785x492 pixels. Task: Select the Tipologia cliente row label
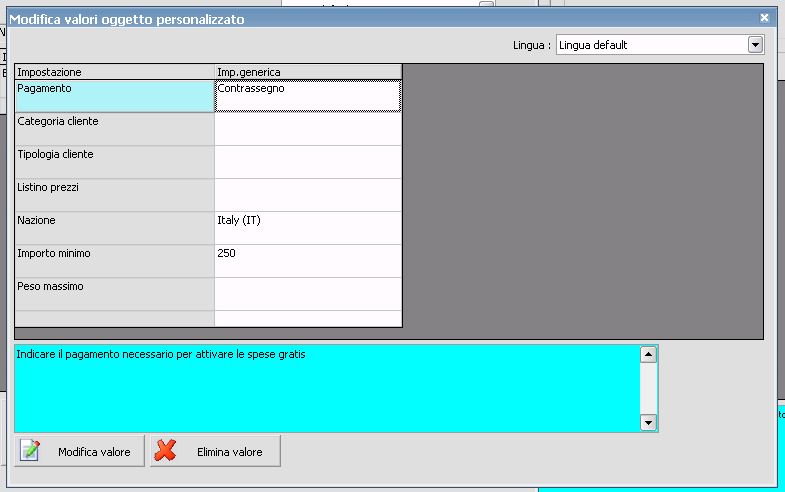(x=115, y=162)
